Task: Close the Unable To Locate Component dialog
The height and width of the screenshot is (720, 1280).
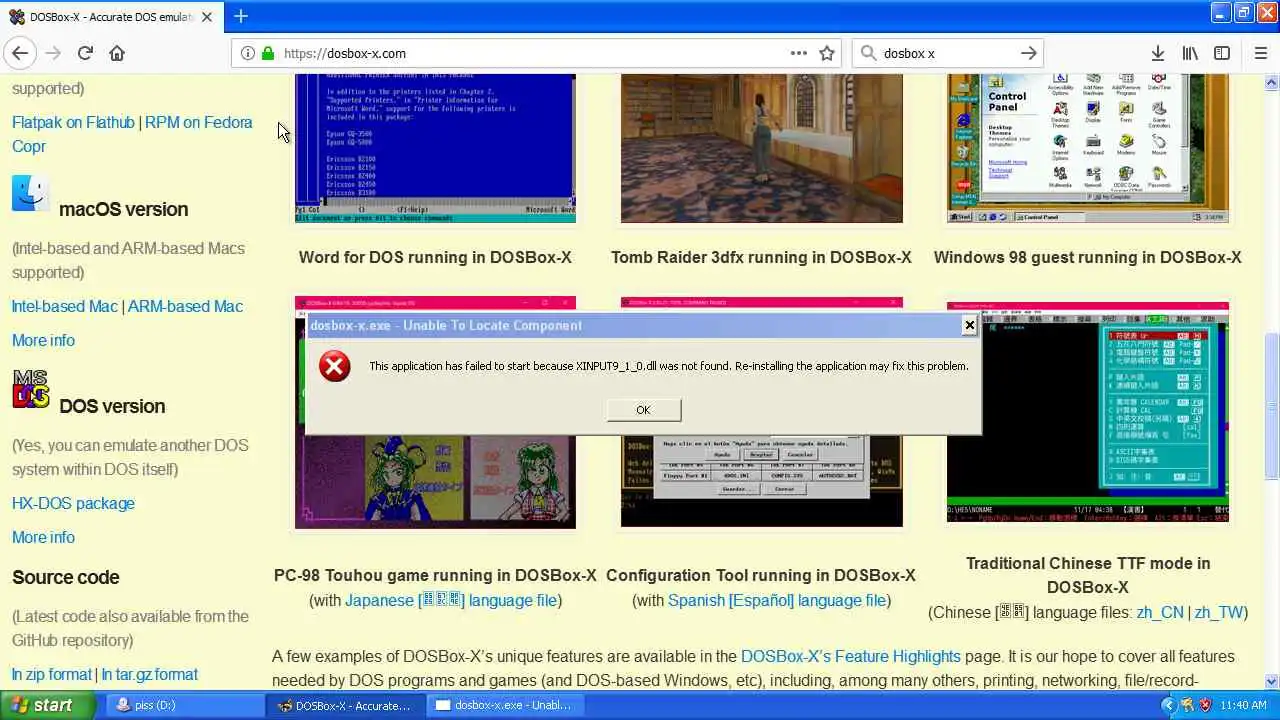Action: [969, 325]
